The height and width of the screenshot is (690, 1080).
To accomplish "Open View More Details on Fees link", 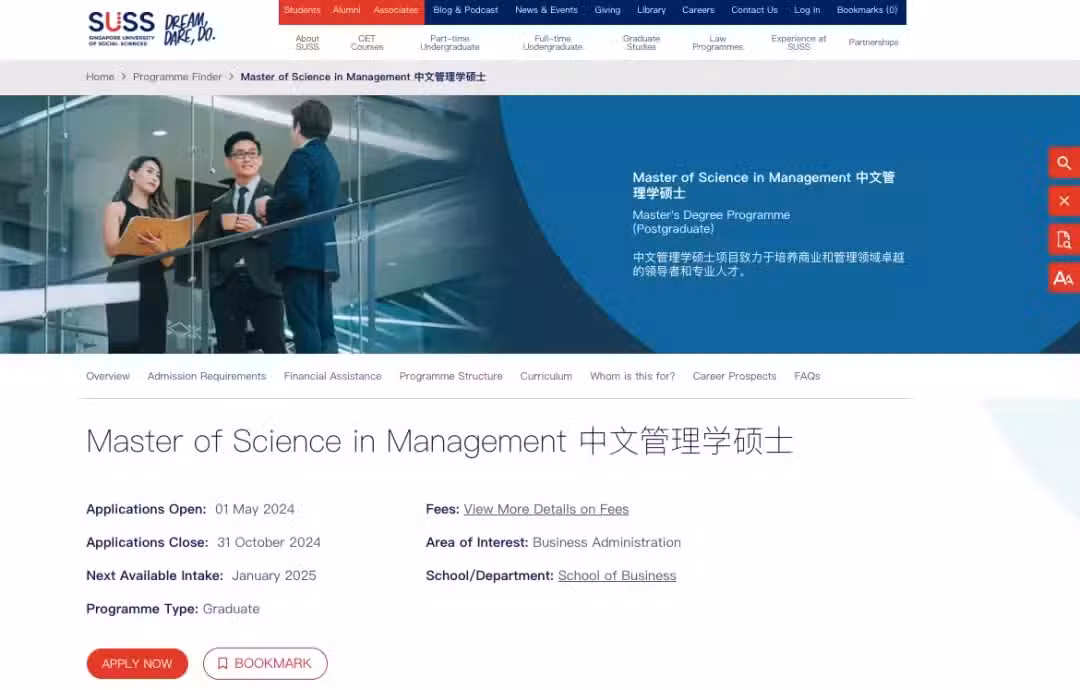I will click(x=546, y=509).
